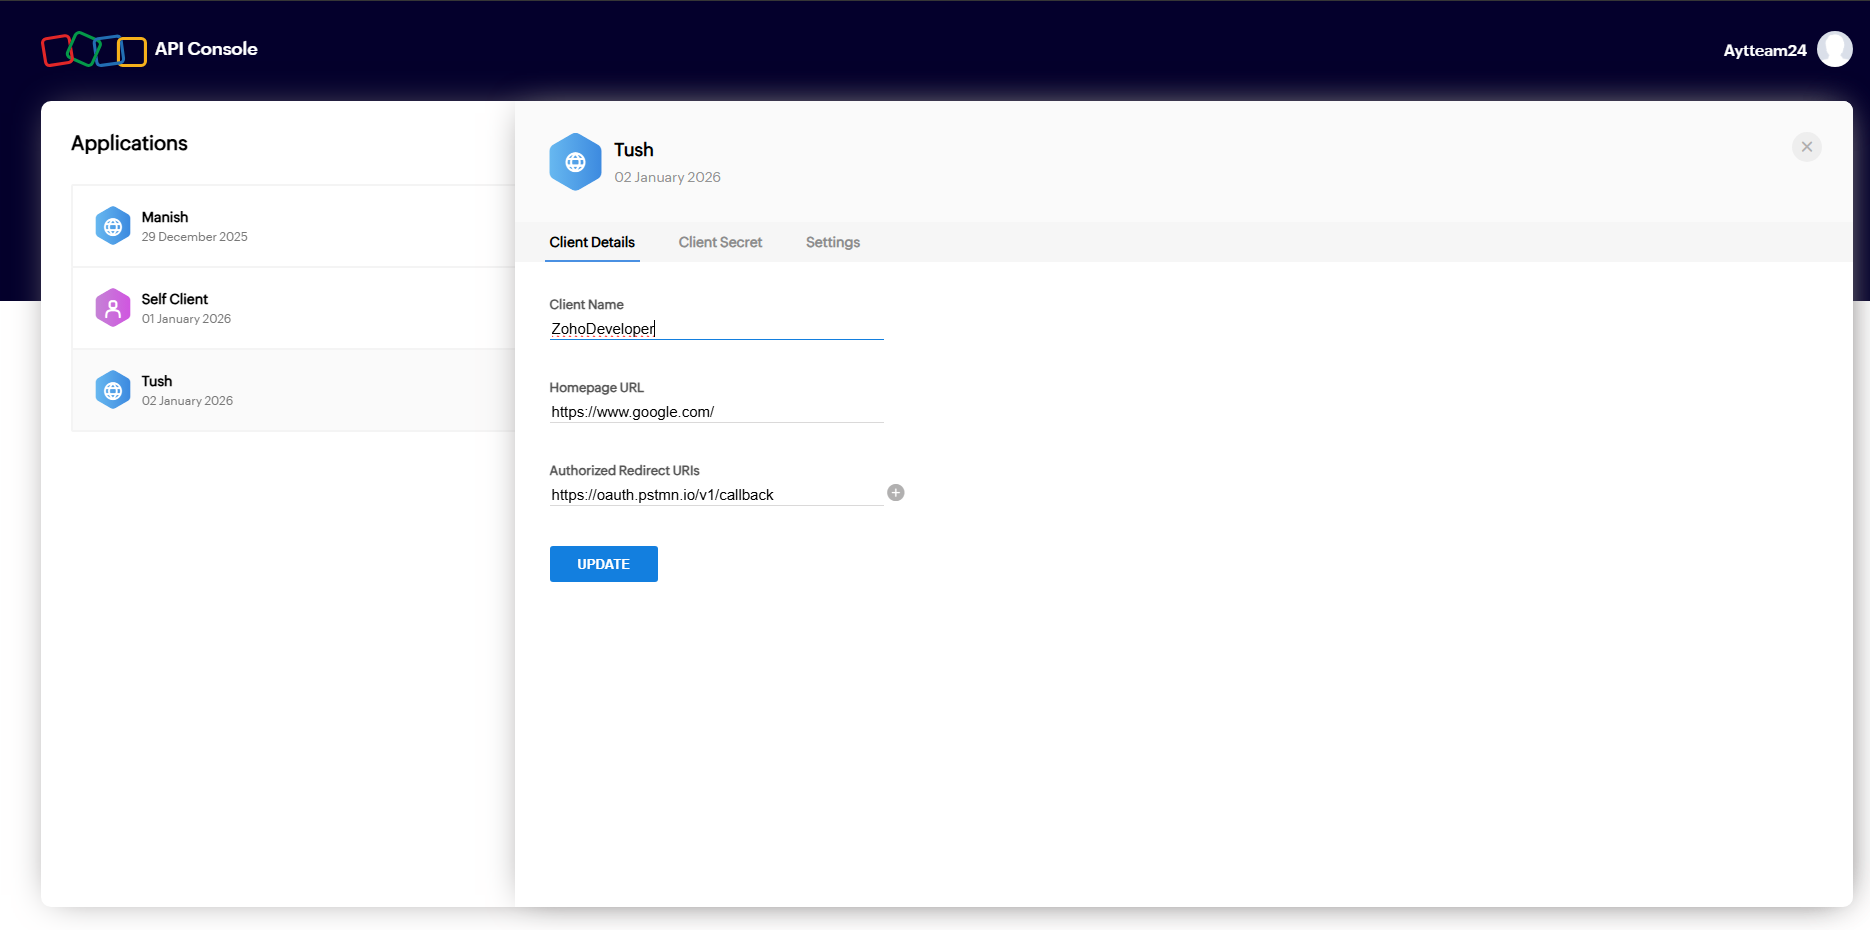Switch to the Client Details tab
This screenshot has height=930, width=1870.
click(x=592, y=242)
